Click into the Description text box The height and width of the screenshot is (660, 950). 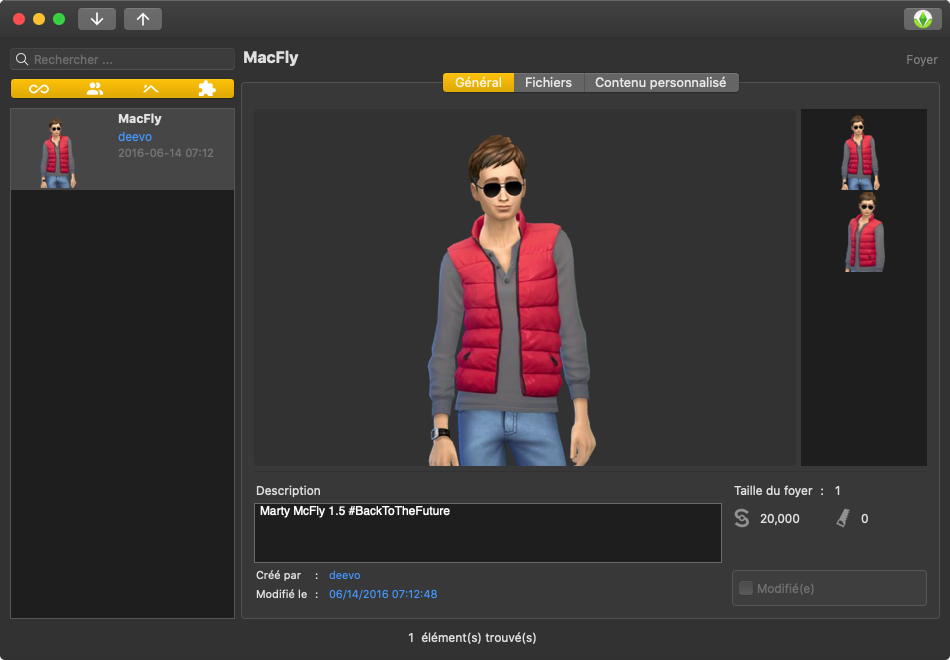pos(487,533)
